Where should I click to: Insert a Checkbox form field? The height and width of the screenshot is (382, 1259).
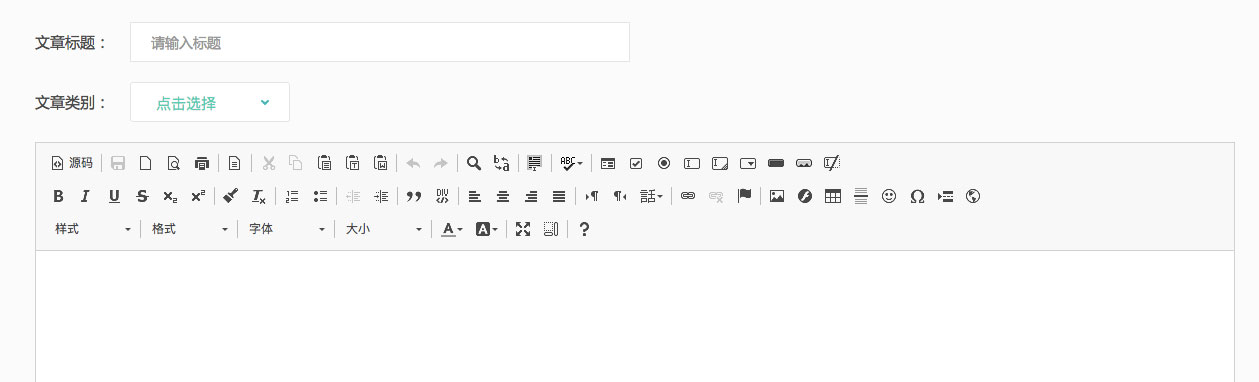coord(636,163)
